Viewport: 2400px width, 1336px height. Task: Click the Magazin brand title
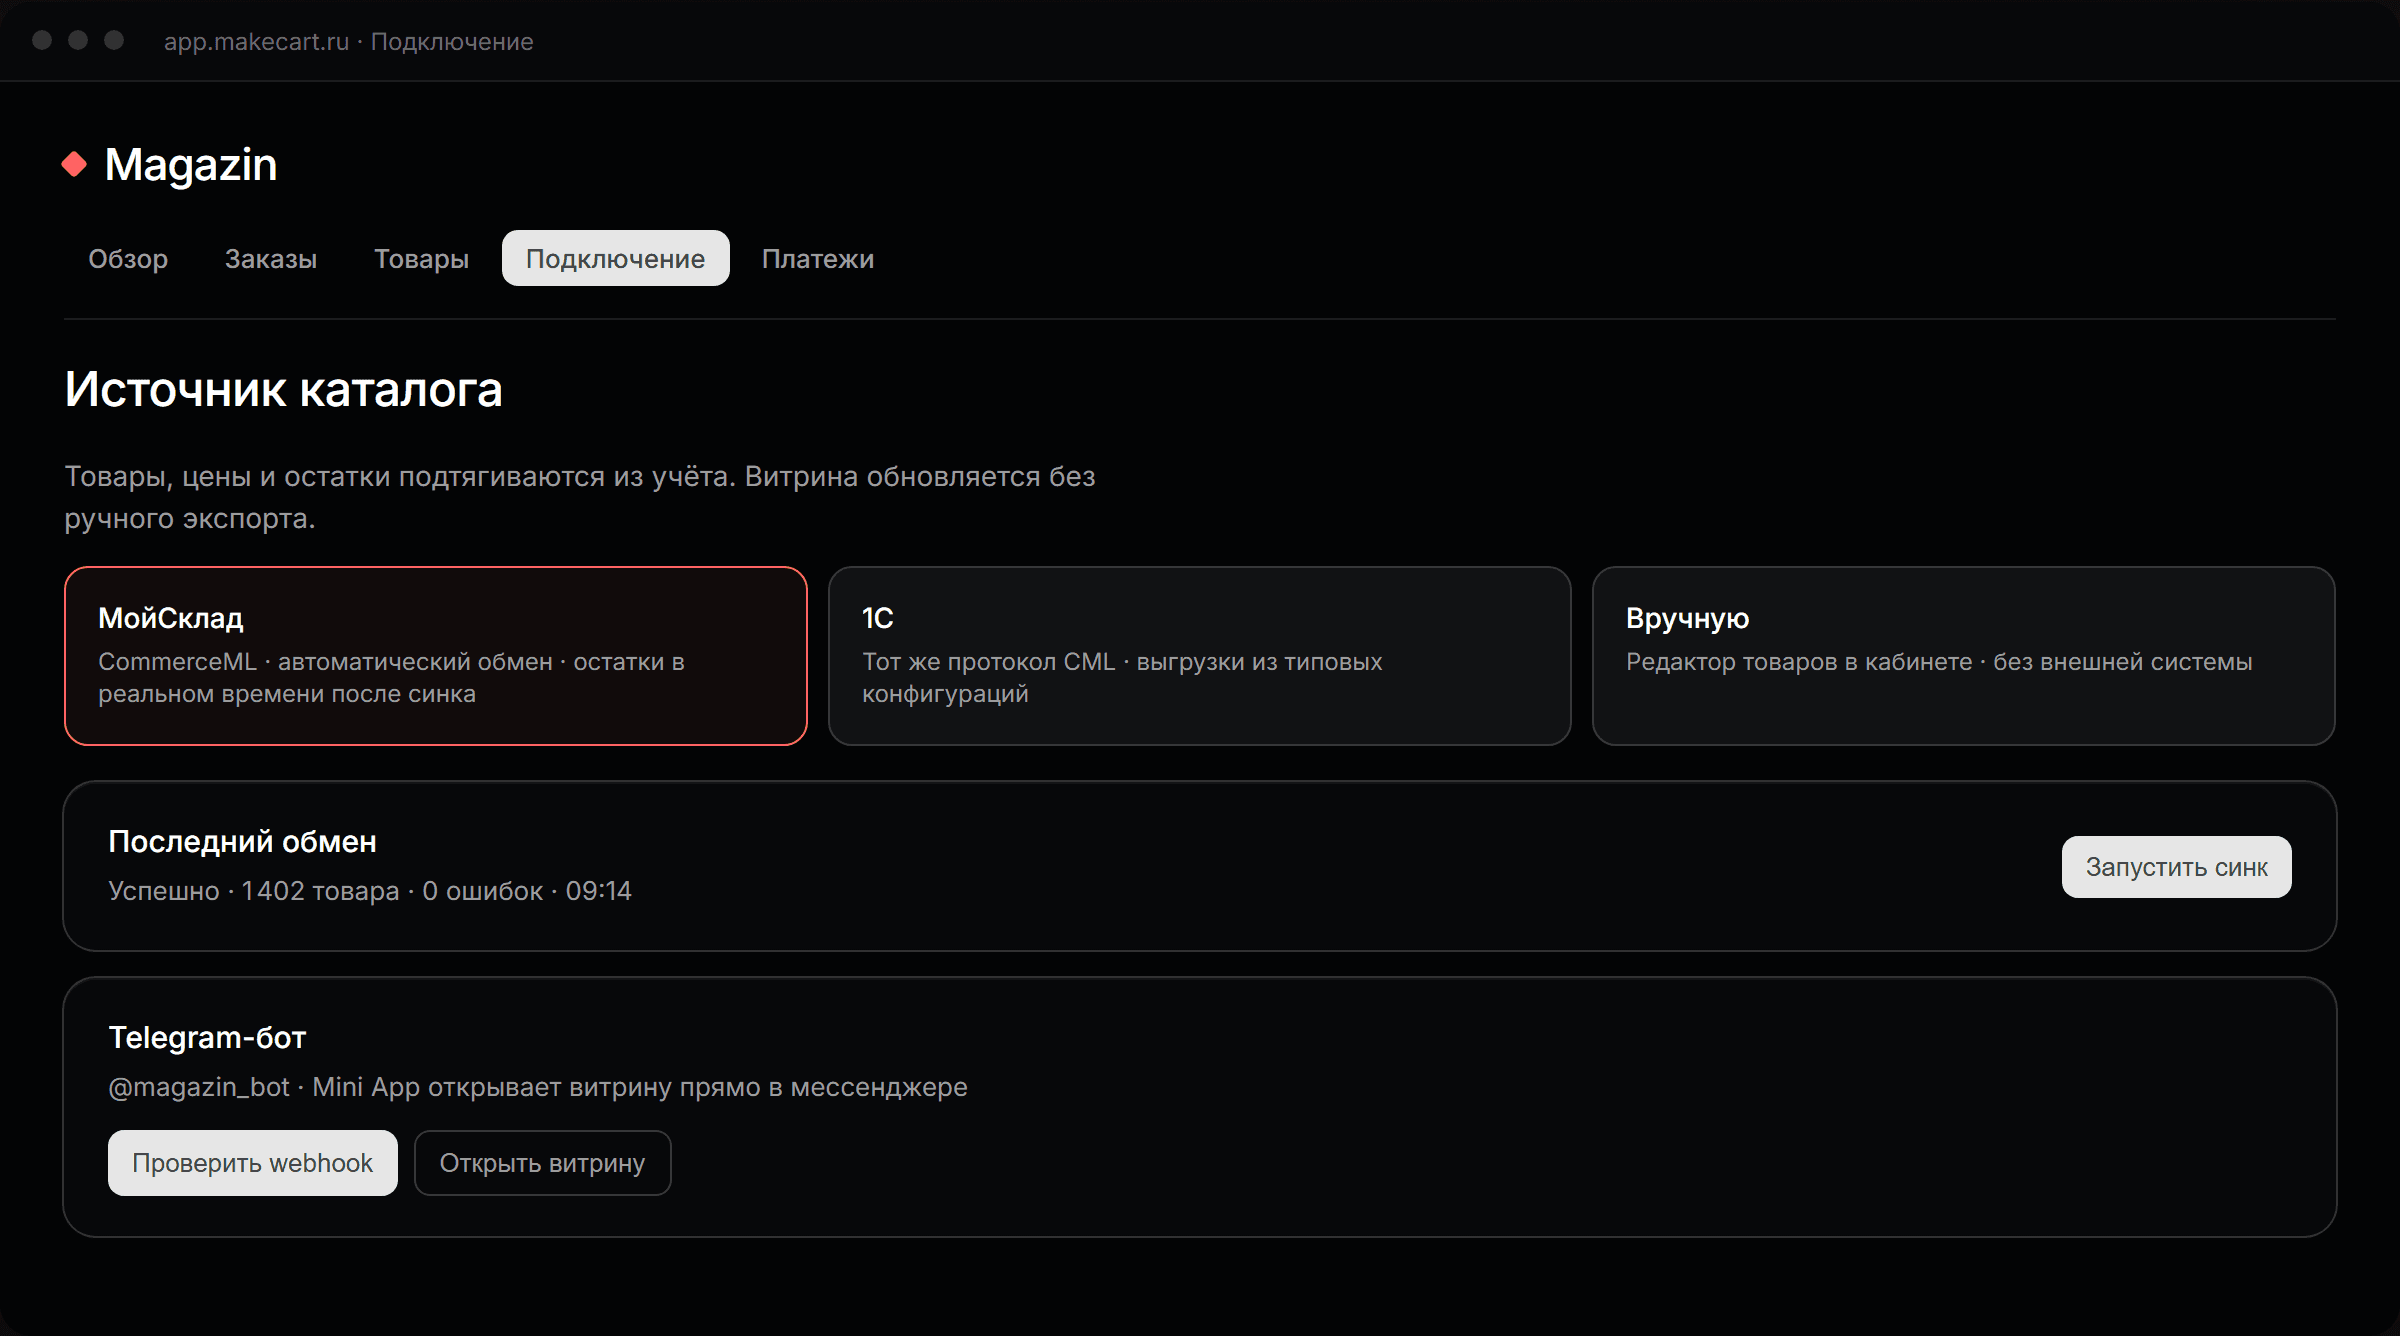point(191,165)
